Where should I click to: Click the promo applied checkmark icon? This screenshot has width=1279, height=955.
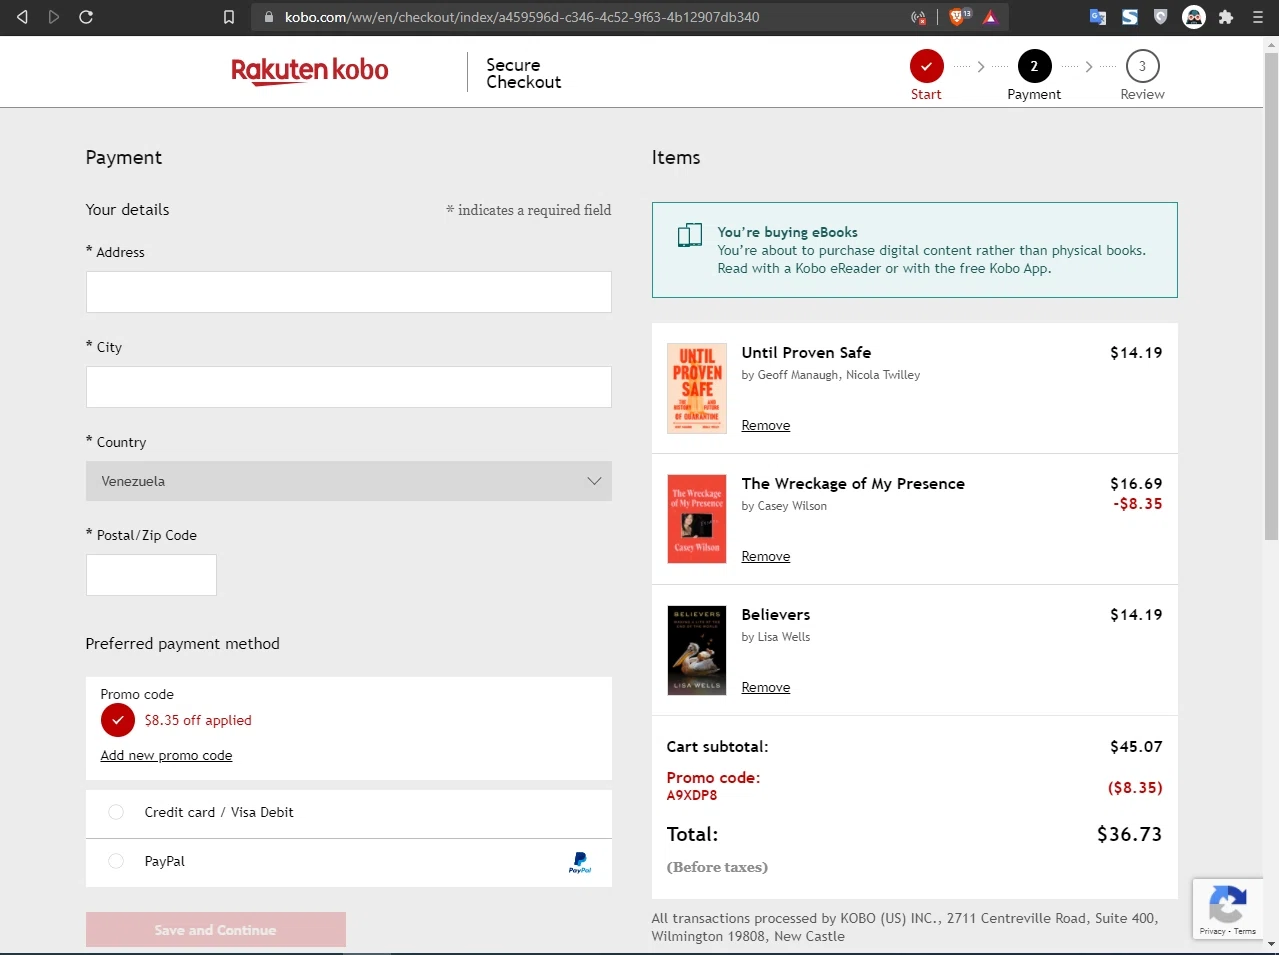pyautogui.click(x=117, y=720)
